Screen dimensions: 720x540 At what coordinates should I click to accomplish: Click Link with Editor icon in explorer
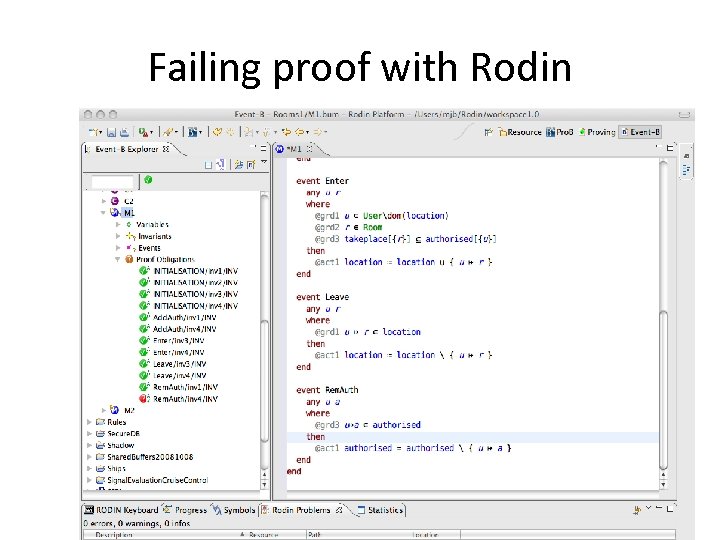[220, 164]
